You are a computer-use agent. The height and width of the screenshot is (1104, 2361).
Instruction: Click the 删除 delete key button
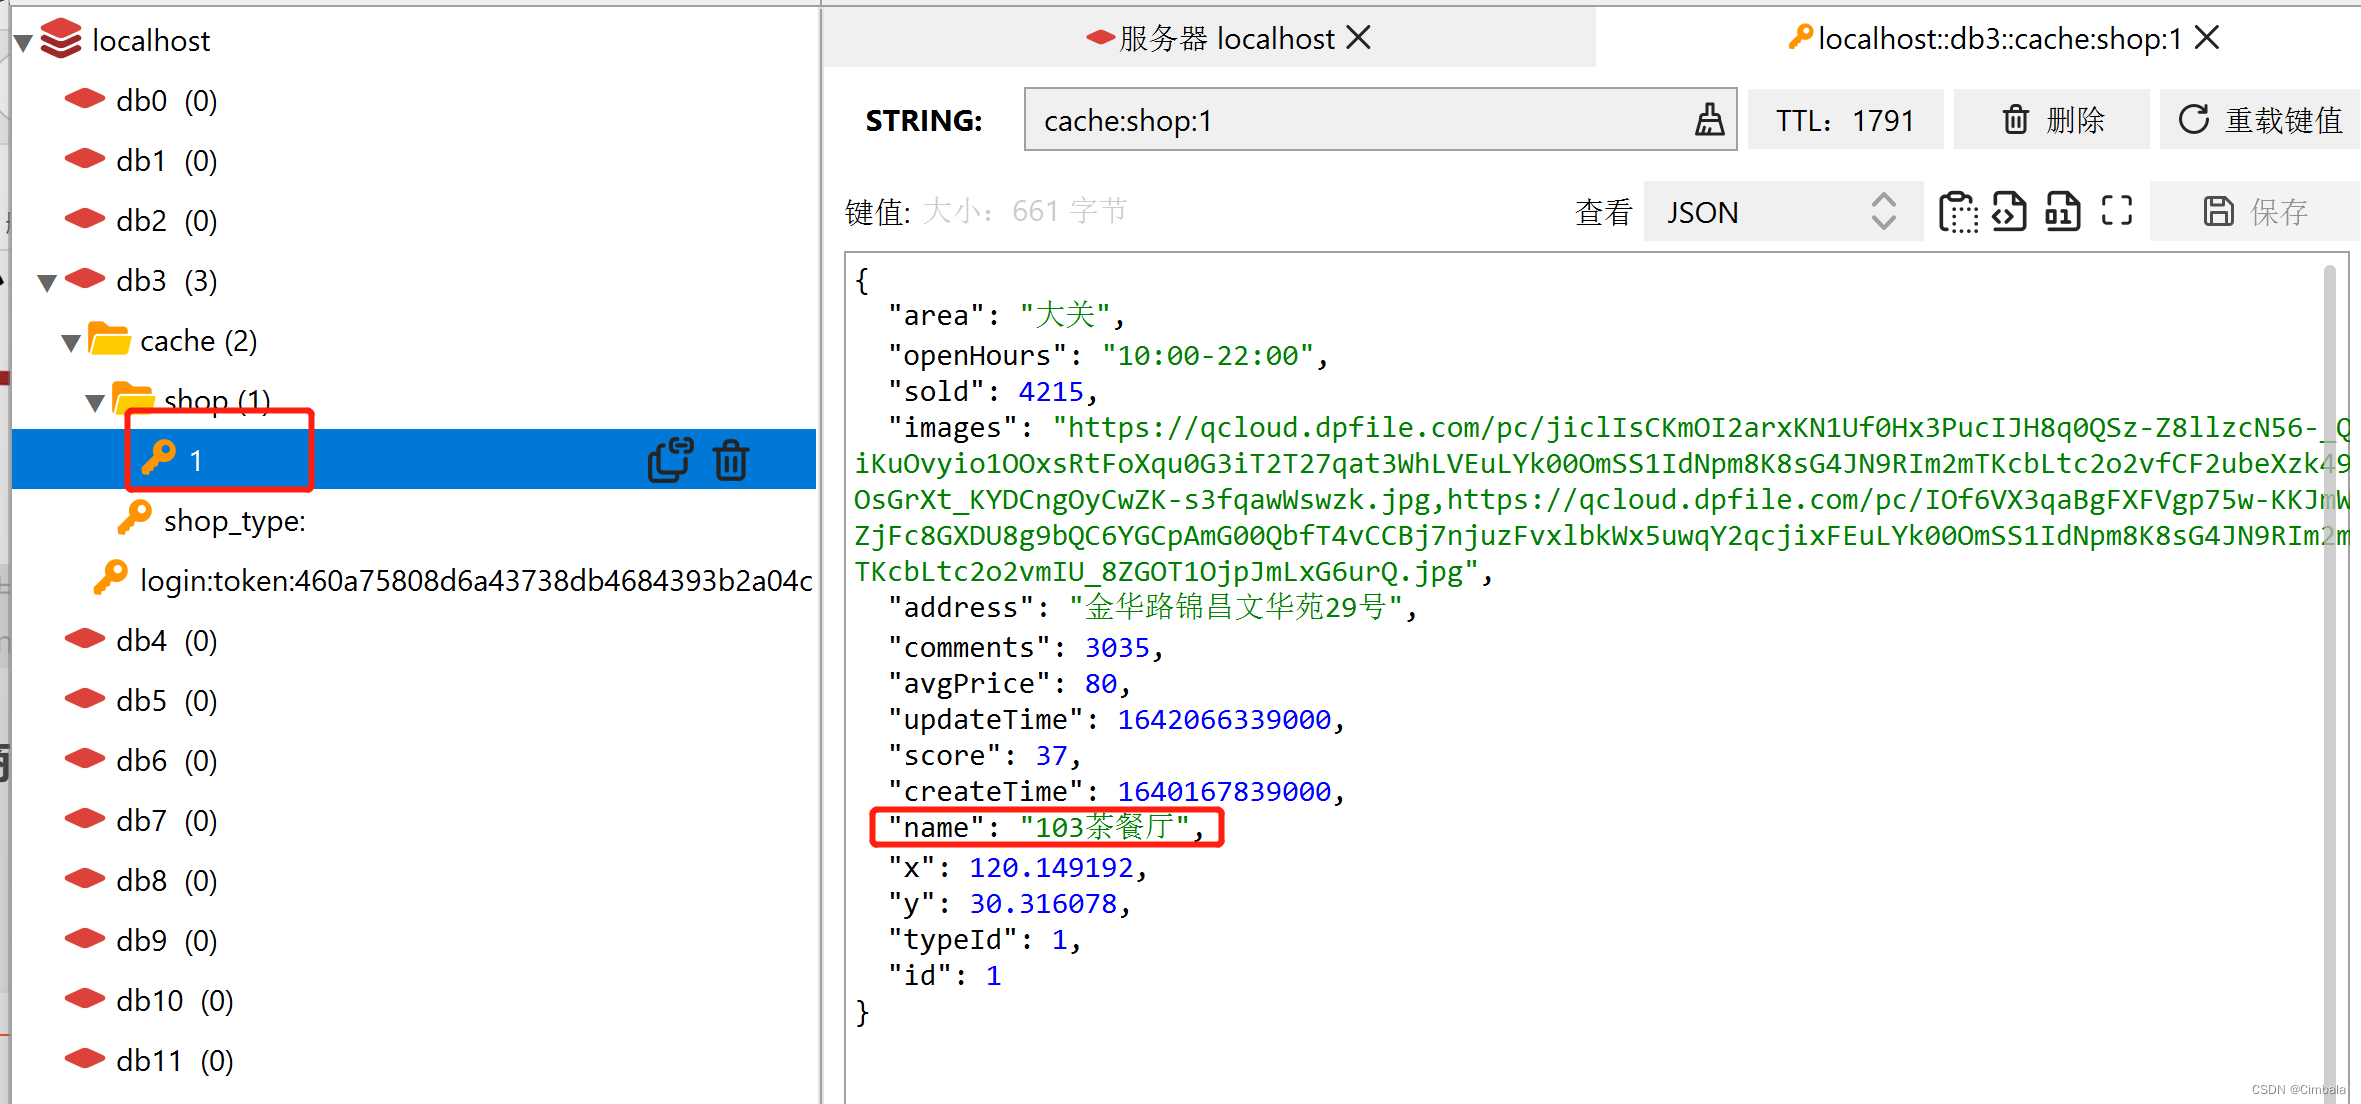[2052, 120]
